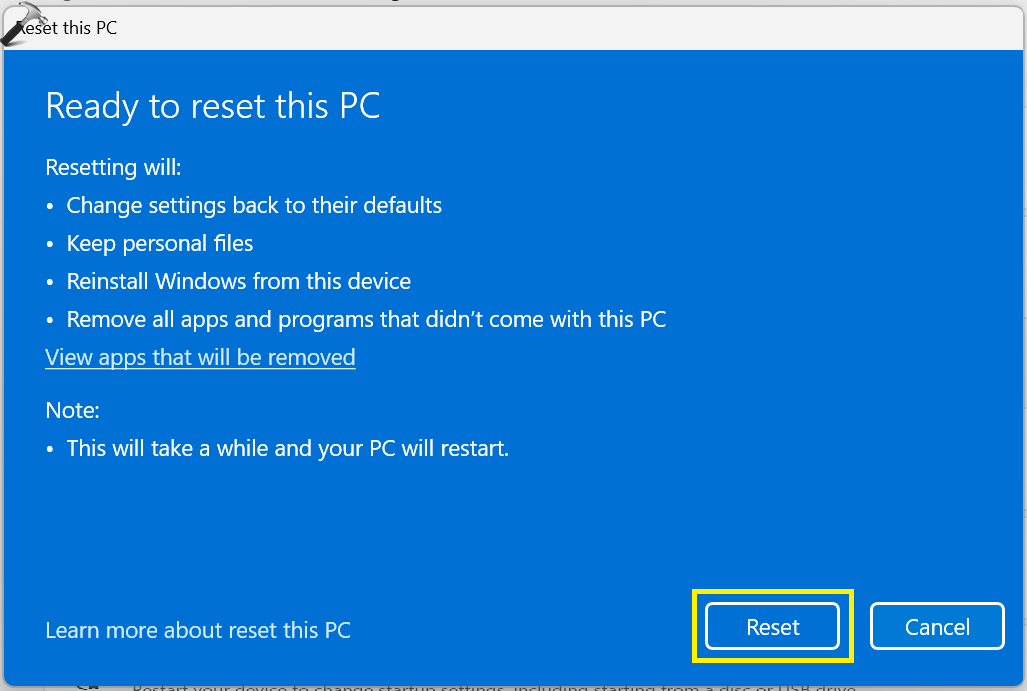Click the Ready to reset this PC heading
This screenshot has width=1027, height=691.
(x=213, y=106)
